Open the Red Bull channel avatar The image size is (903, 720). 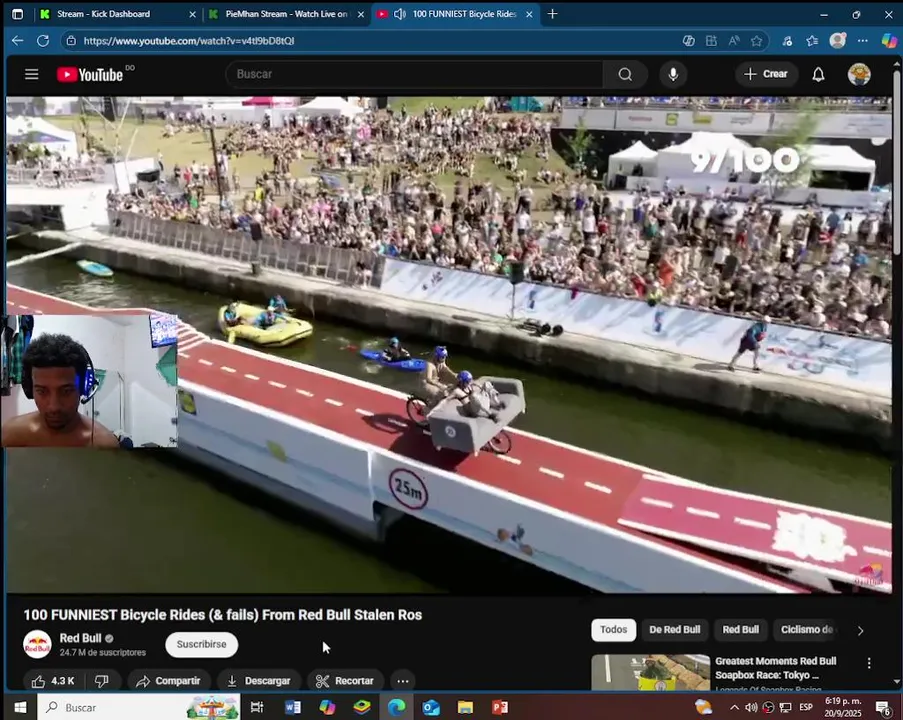pyautogui.click(x=37, y=645)
